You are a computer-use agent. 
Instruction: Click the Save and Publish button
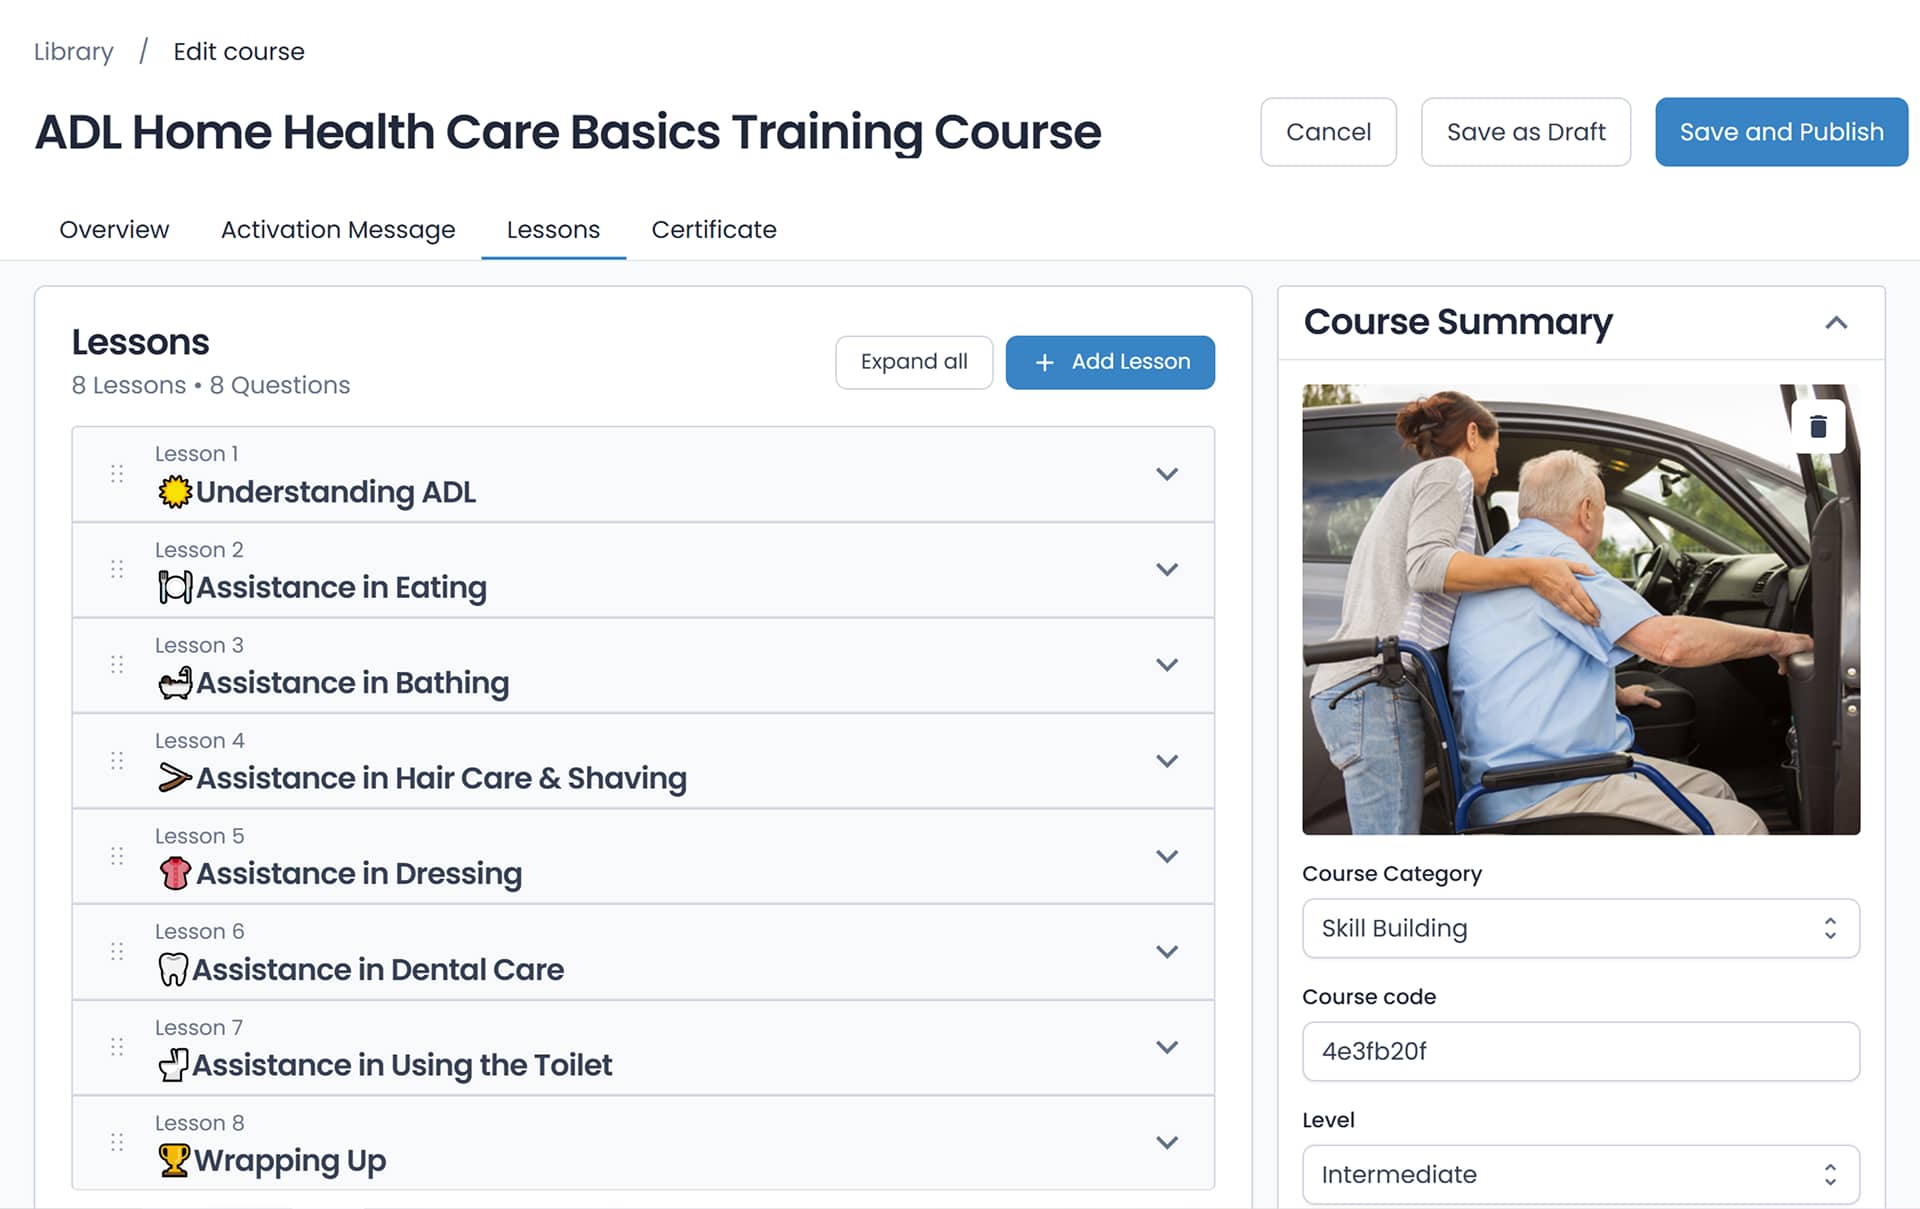(x=1781, y=132)
